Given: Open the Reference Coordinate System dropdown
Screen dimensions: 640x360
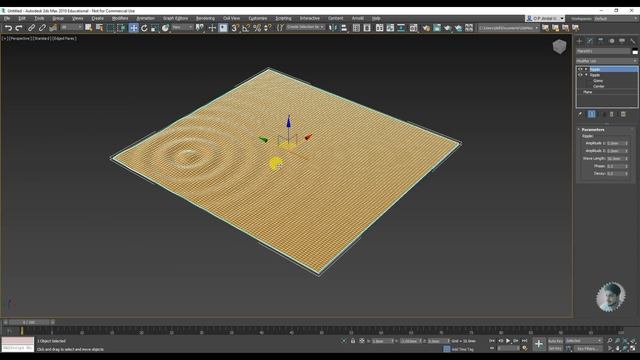Looking at the screenshot, I should pyautogui.click(x=182, y=27).
